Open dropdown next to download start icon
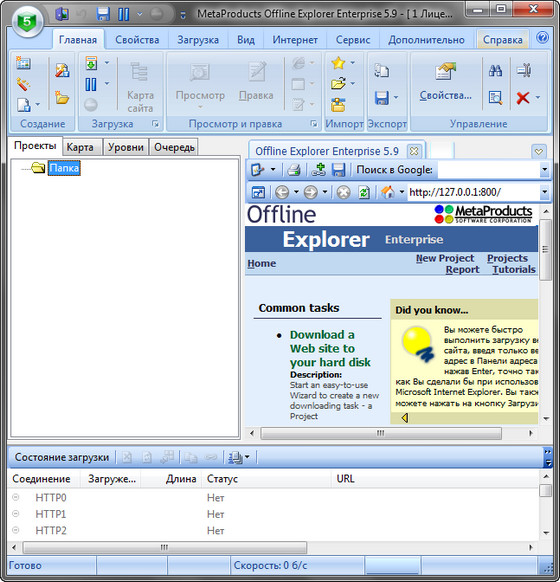The height and width of the screenshot is (582, 560). [x=107, y=63]
